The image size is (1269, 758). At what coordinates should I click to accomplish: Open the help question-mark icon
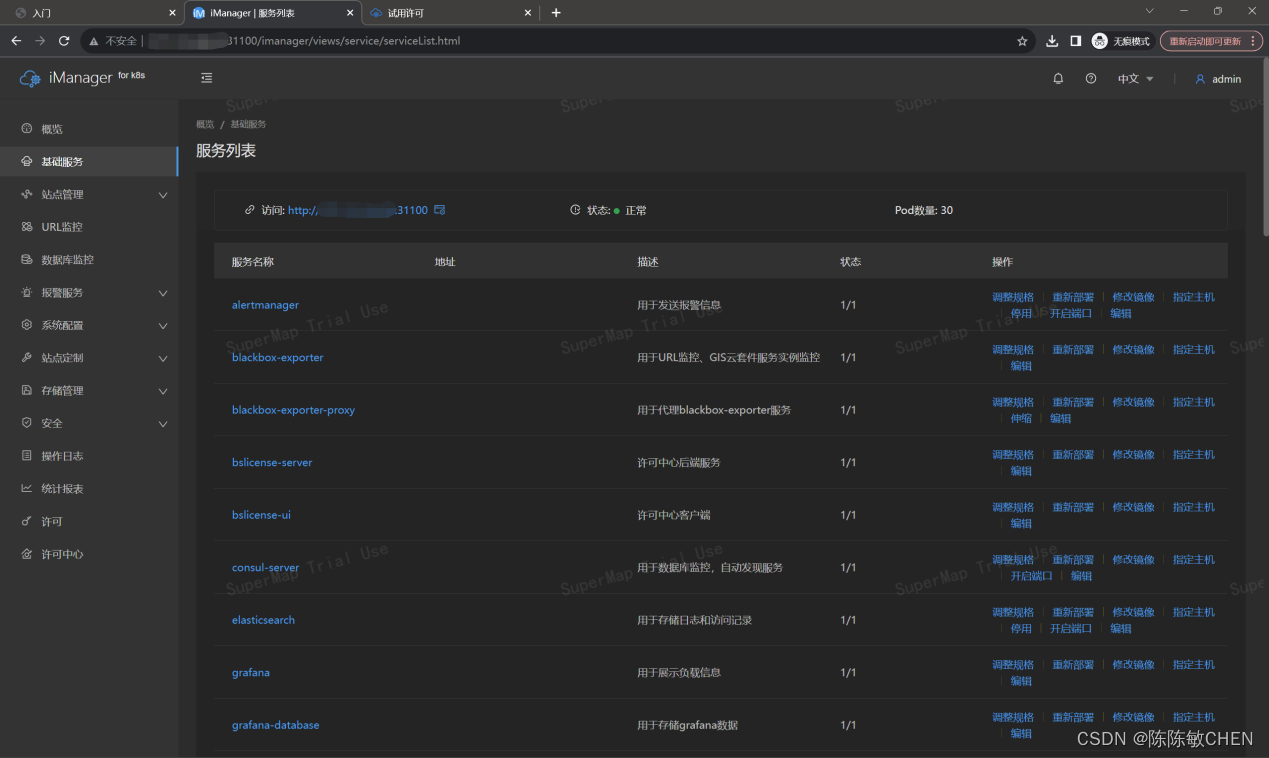click(1091, 79)
